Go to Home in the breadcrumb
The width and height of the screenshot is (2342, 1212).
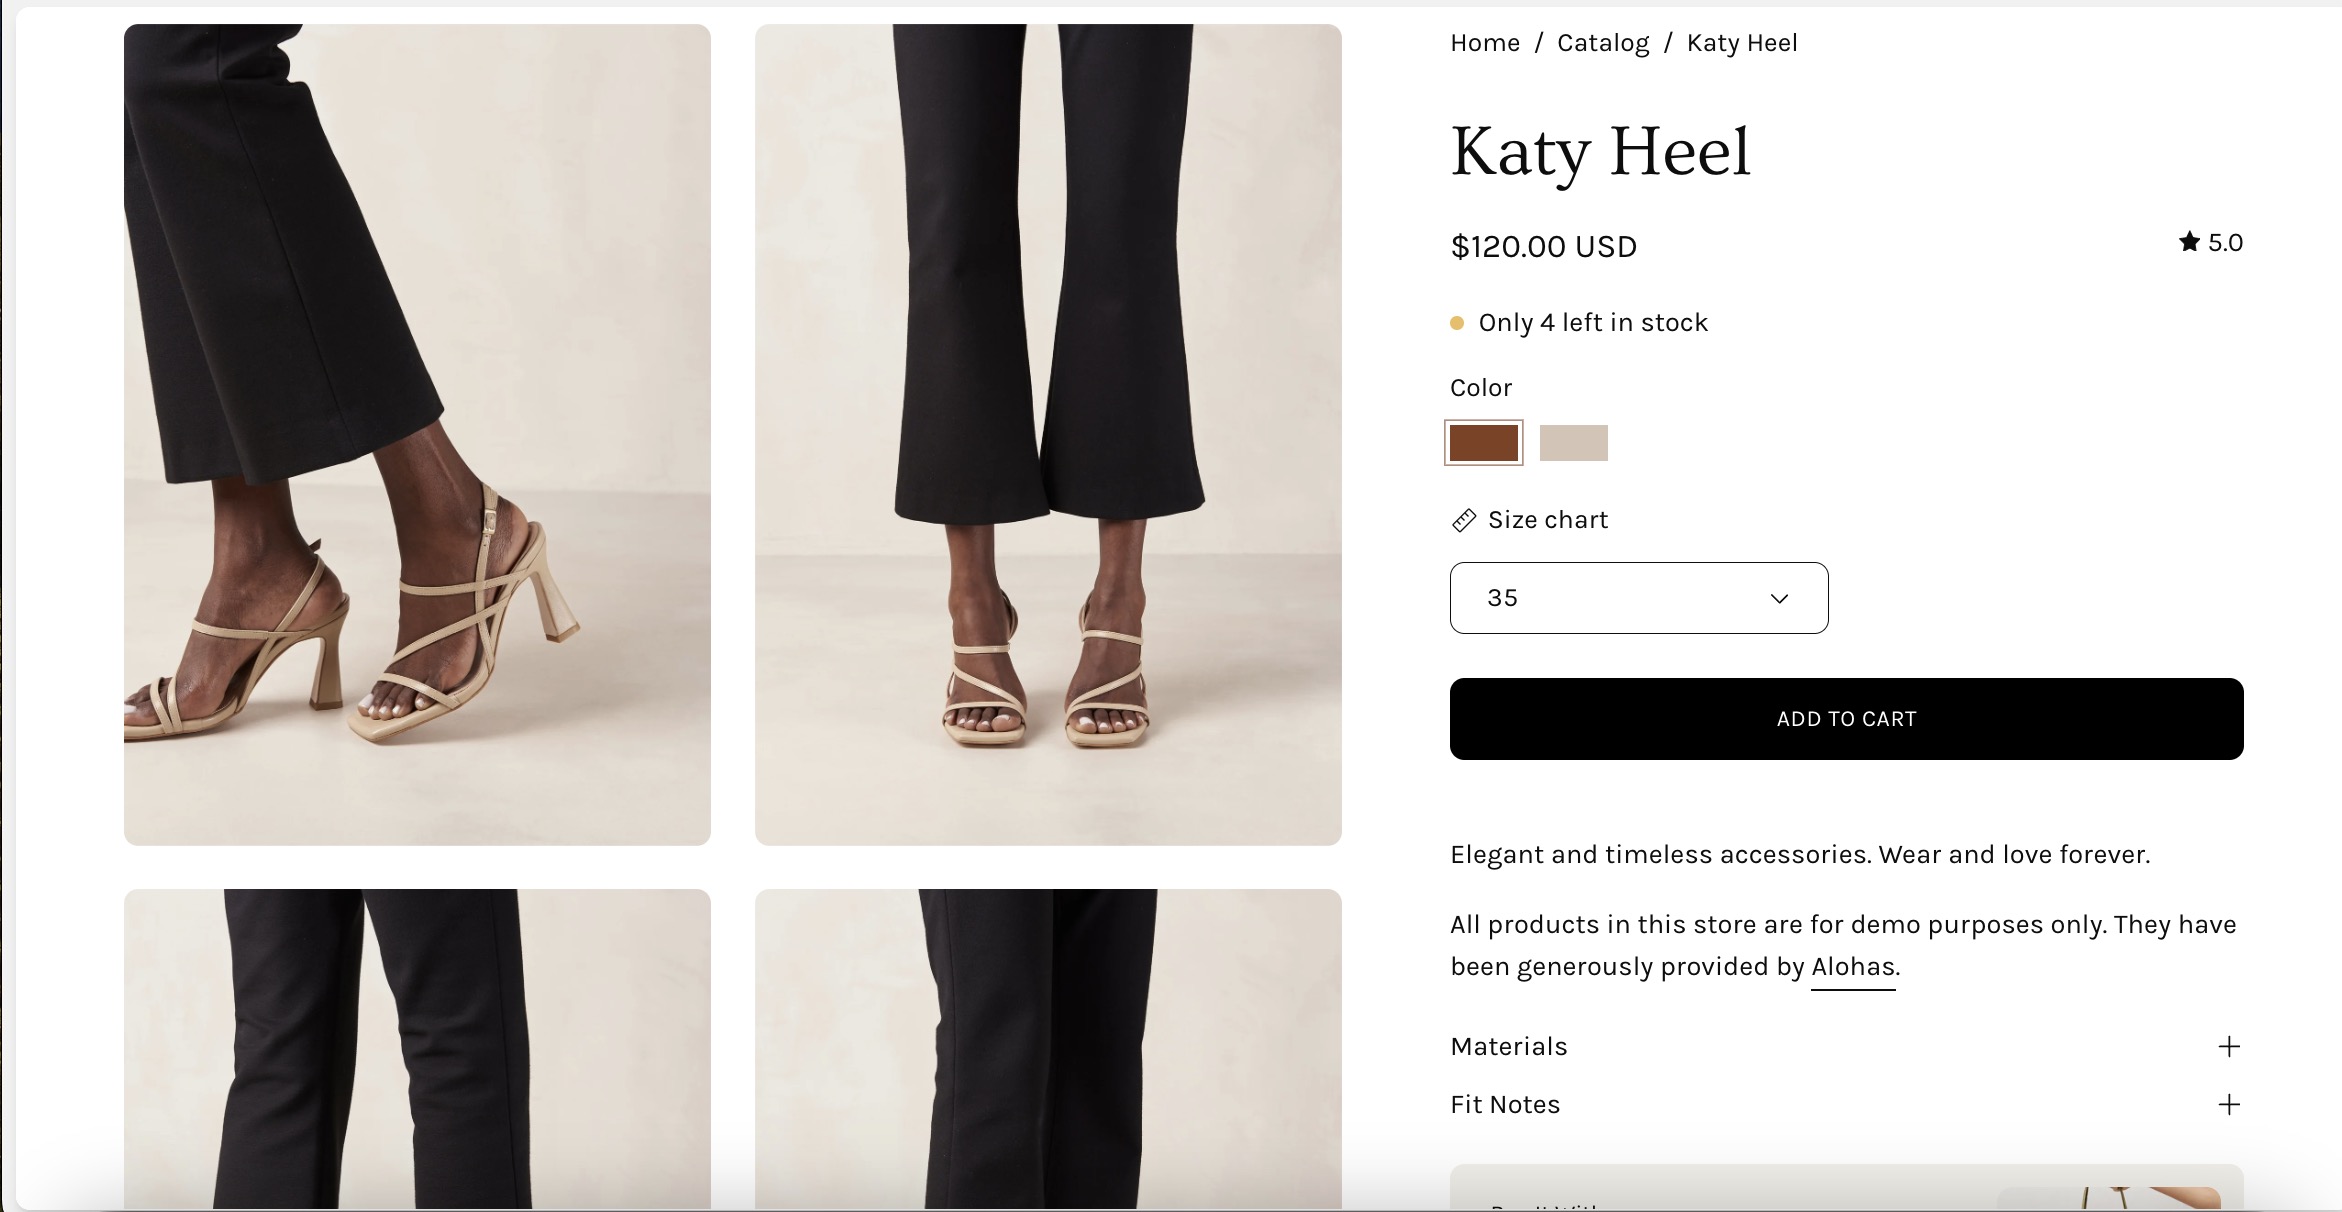[x=1485, y=43]
